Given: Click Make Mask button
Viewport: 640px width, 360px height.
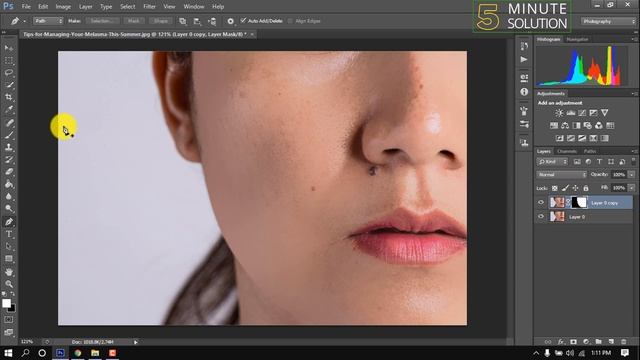Looking at the screenshot, I should point(133,21).
